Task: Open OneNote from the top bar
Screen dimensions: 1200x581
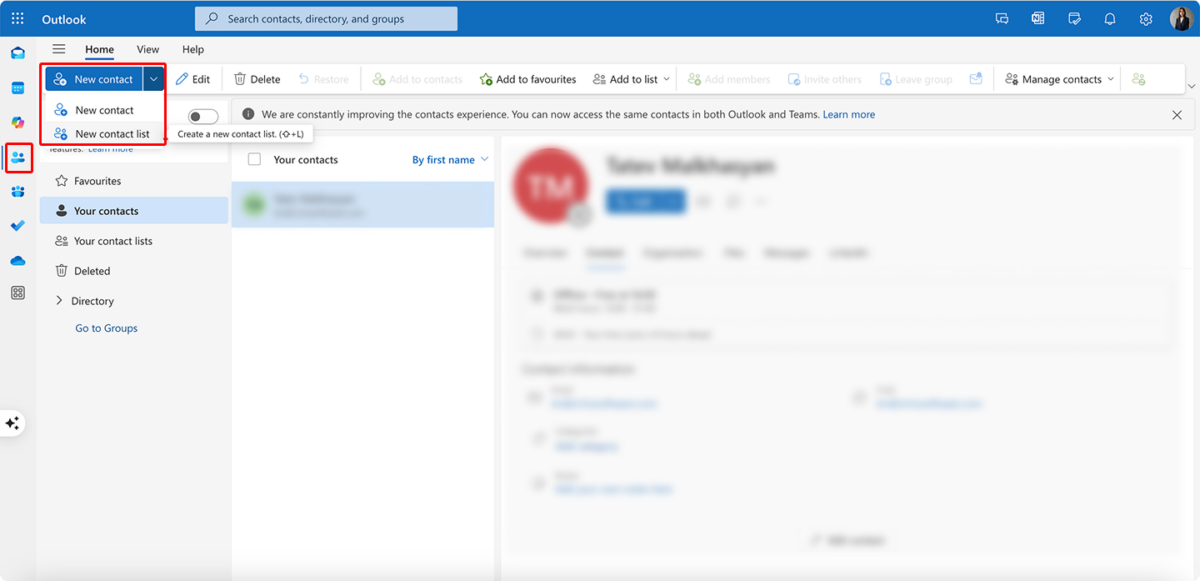Action: tap(1037, 18)
